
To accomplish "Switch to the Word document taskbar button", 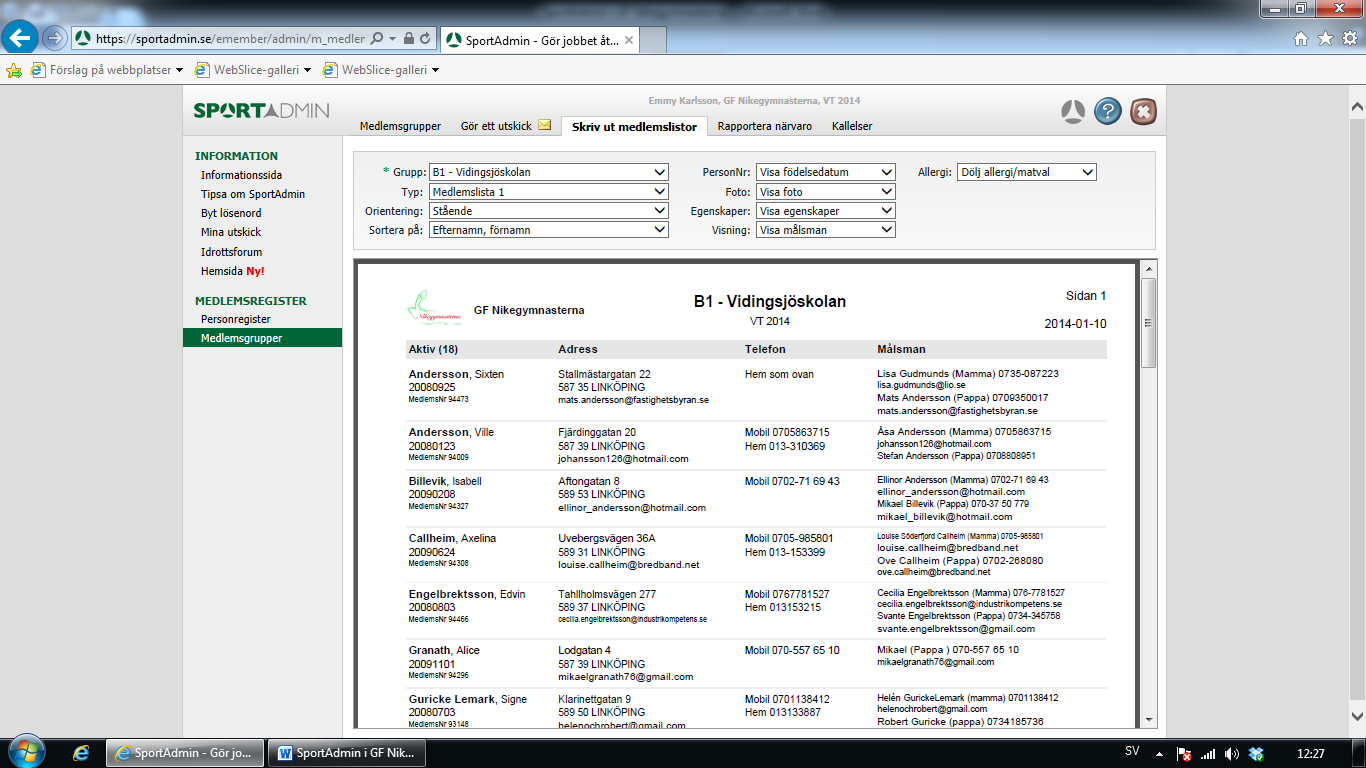I will tap(348, 752).
